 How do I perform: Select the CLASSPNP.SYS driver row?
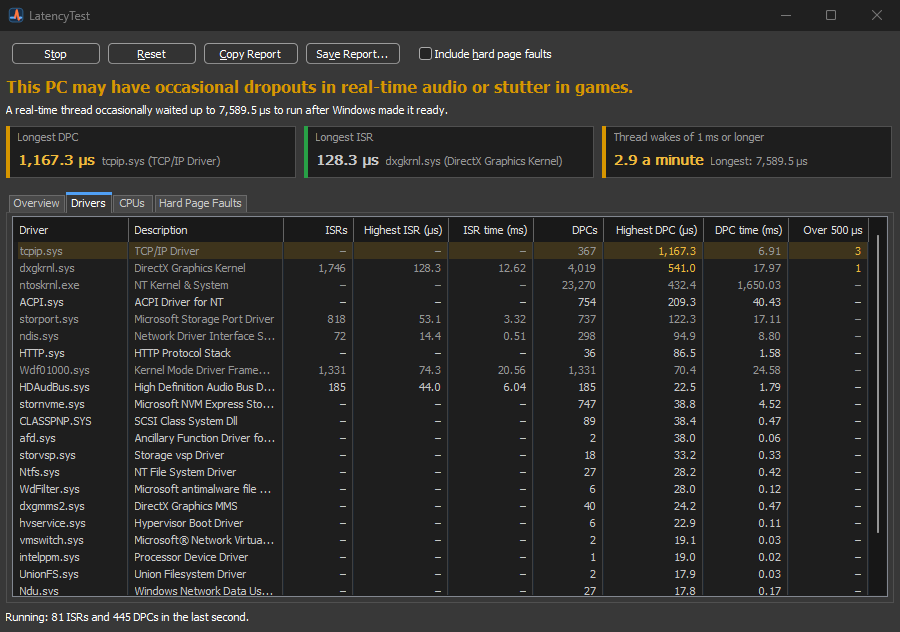coord(440,421)
